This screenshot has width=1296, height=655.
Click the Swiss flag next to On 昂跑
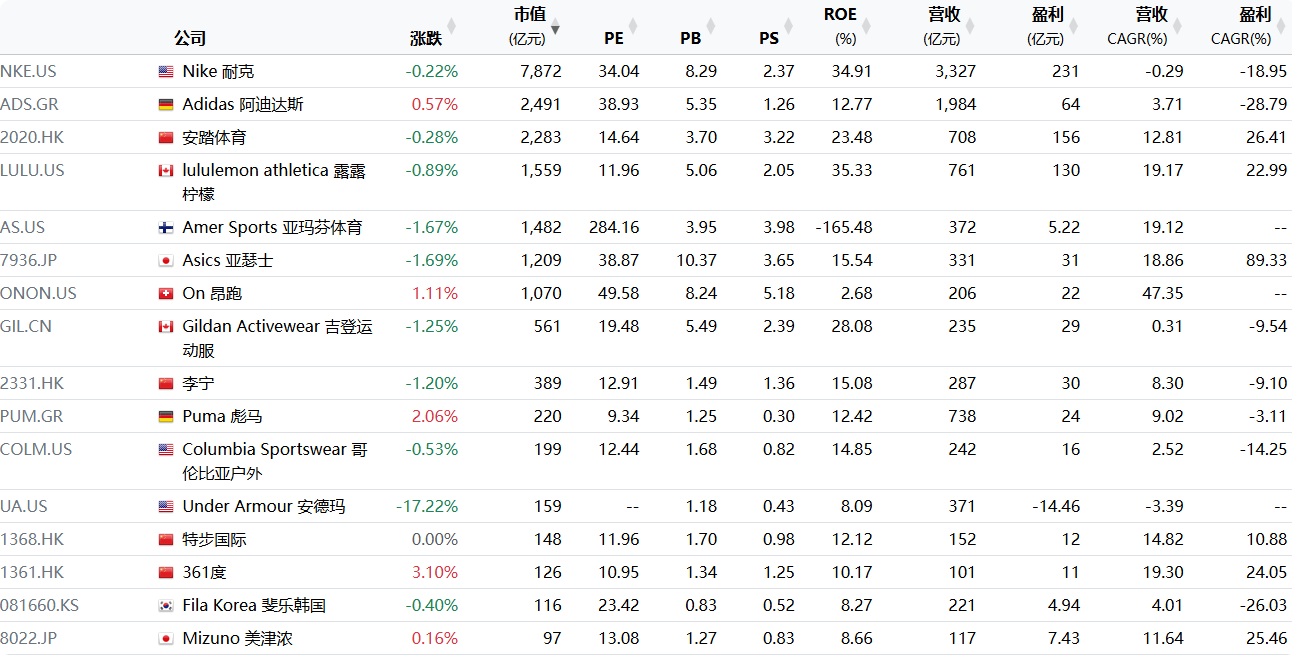click(166, 294)
